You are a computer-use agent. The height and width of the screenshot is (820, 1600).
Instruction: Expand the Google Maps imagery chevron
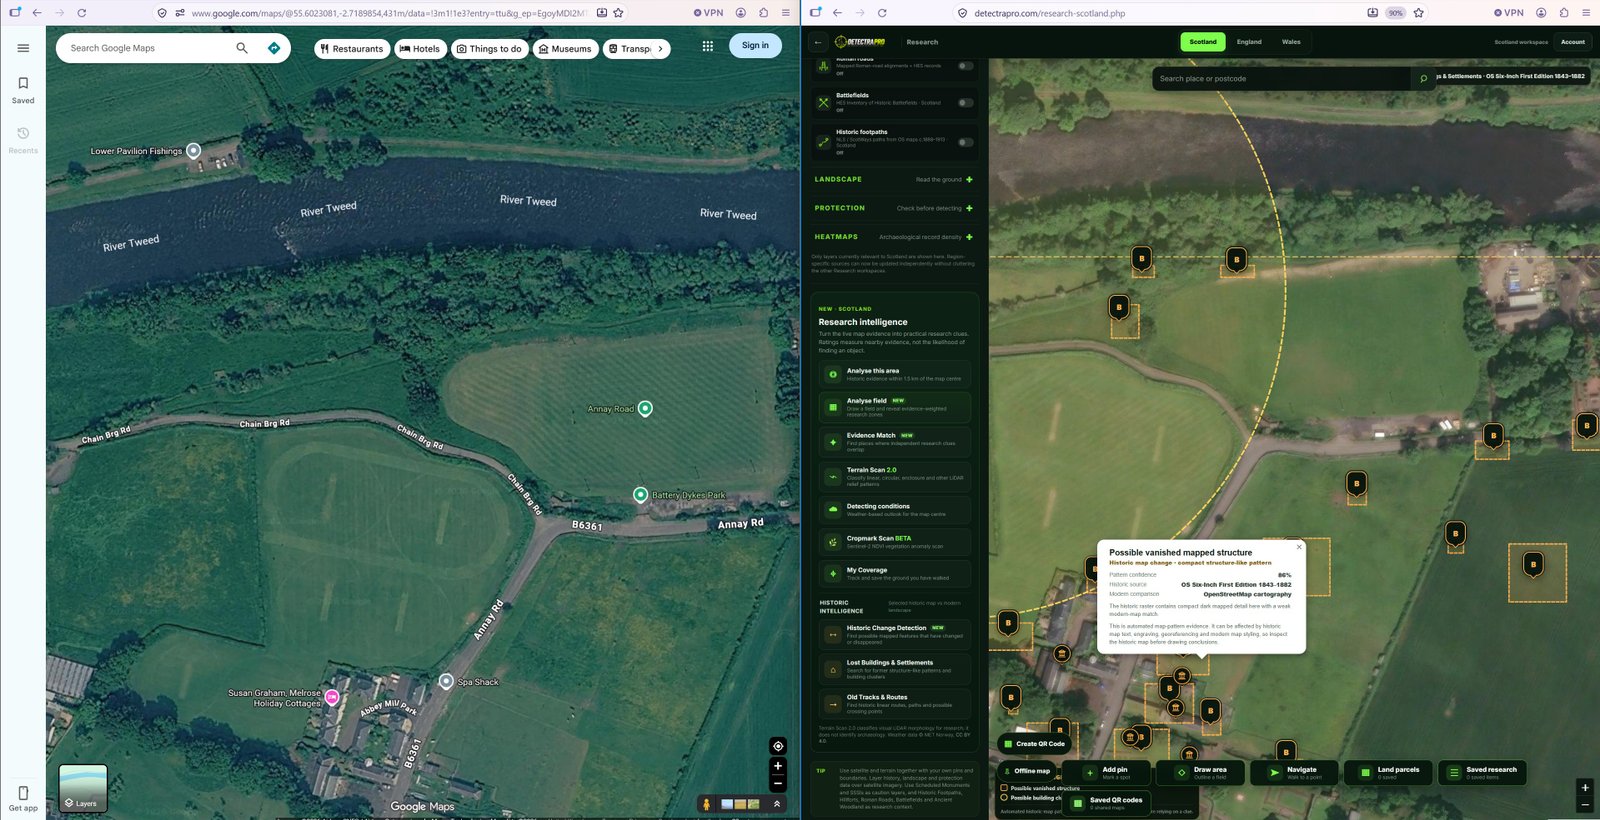(776, 803)
